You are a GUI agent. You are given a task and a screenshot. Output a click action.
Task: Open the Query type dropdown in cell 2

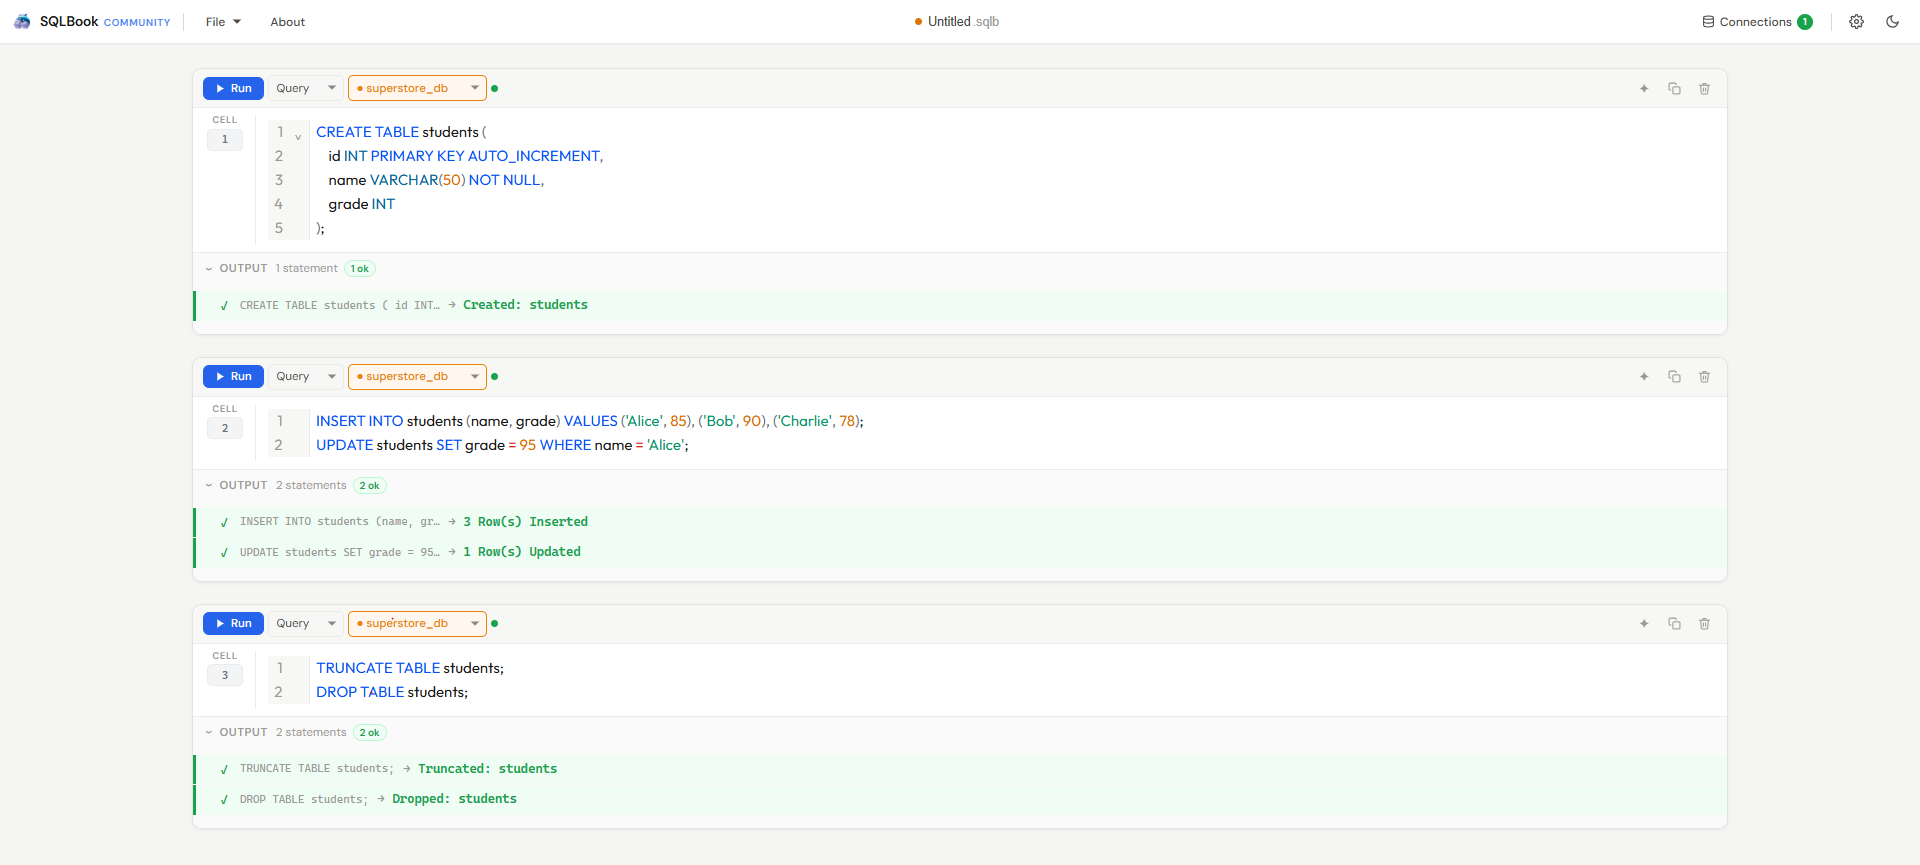pyautogui.click(x=306, y=376)
